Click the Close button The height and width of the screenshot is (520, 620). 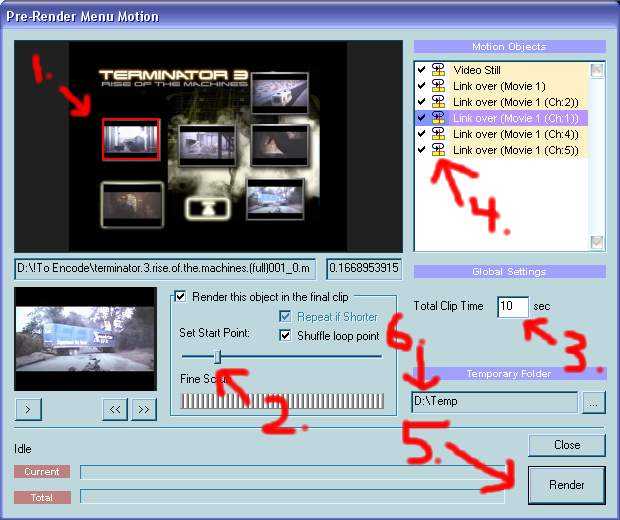(x=567, y=445)
